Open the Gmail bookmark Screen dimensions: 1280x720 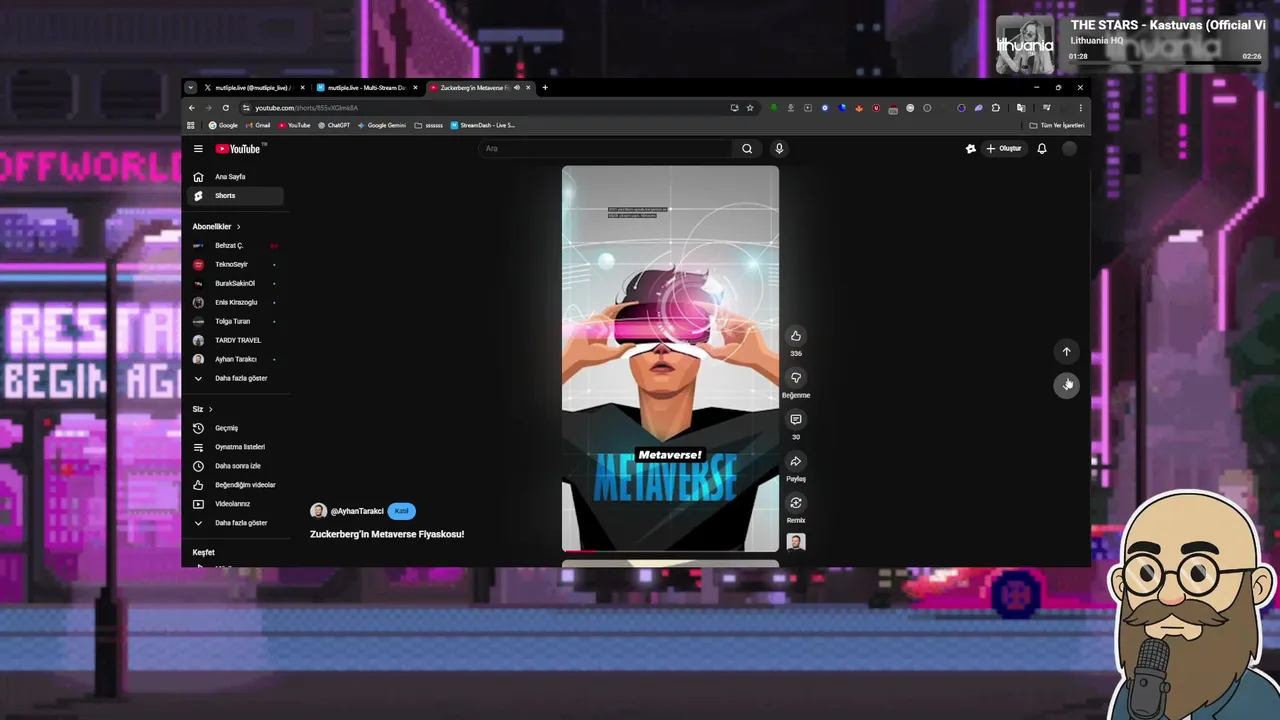(258, 125)
